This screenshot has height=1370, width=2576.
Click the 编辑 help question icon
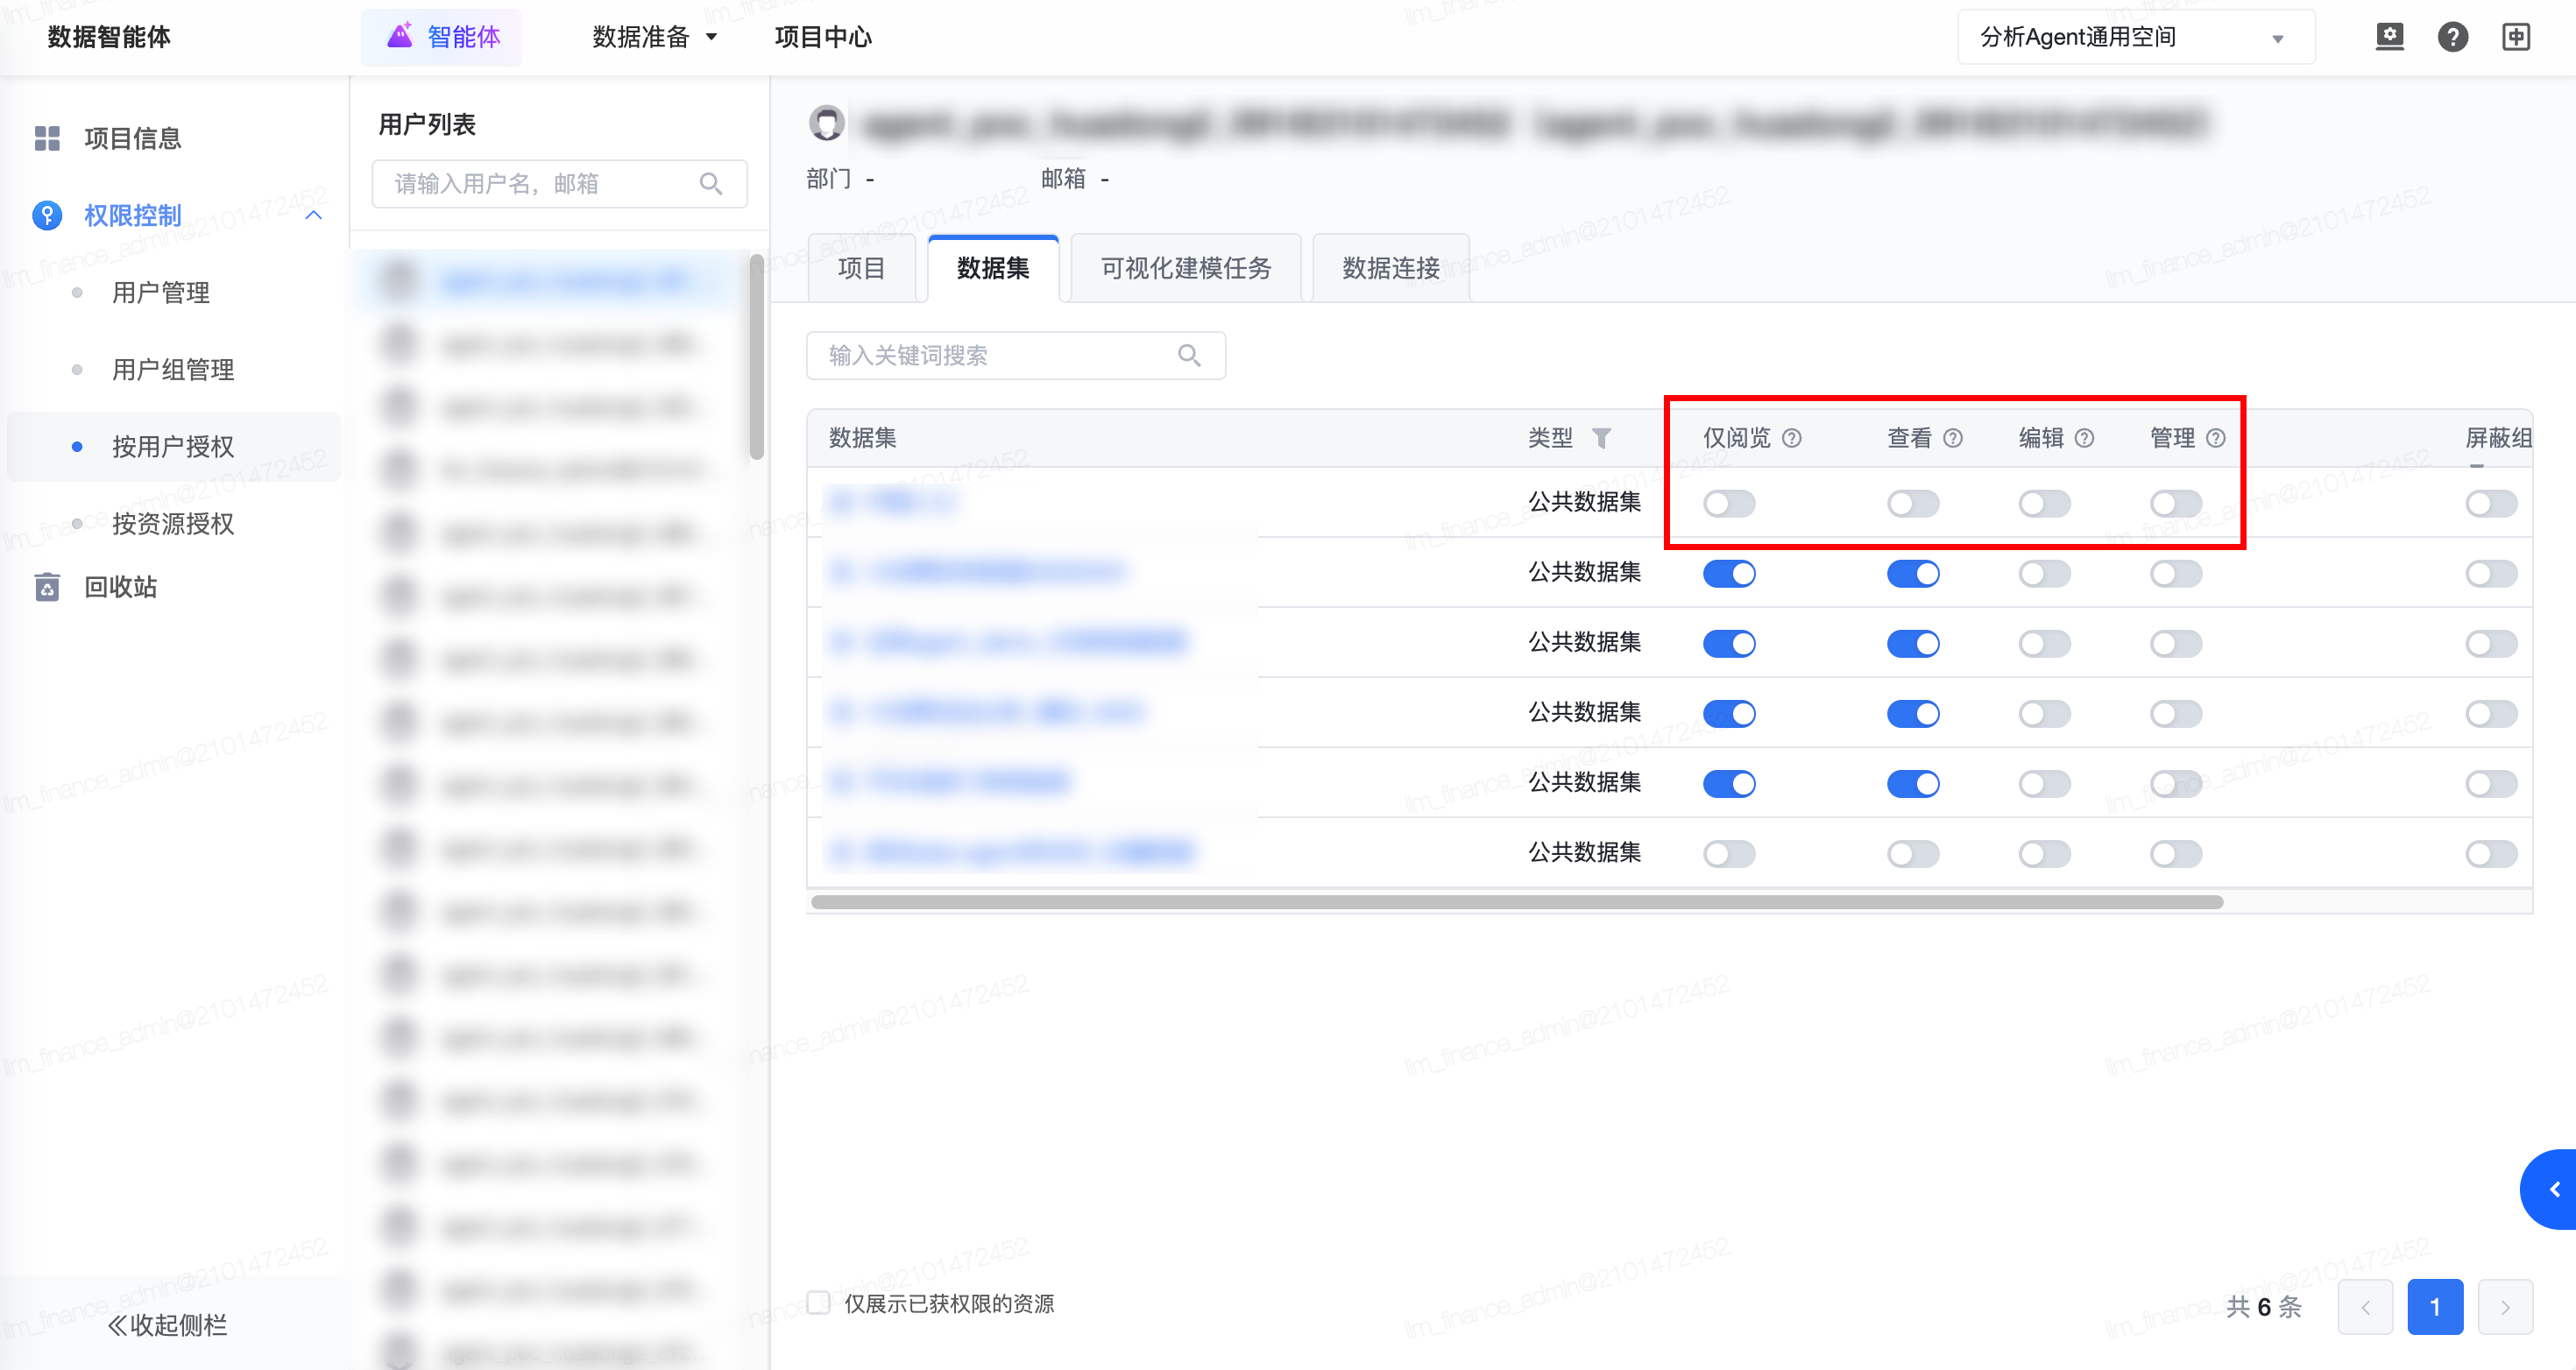click(2085, 438)
